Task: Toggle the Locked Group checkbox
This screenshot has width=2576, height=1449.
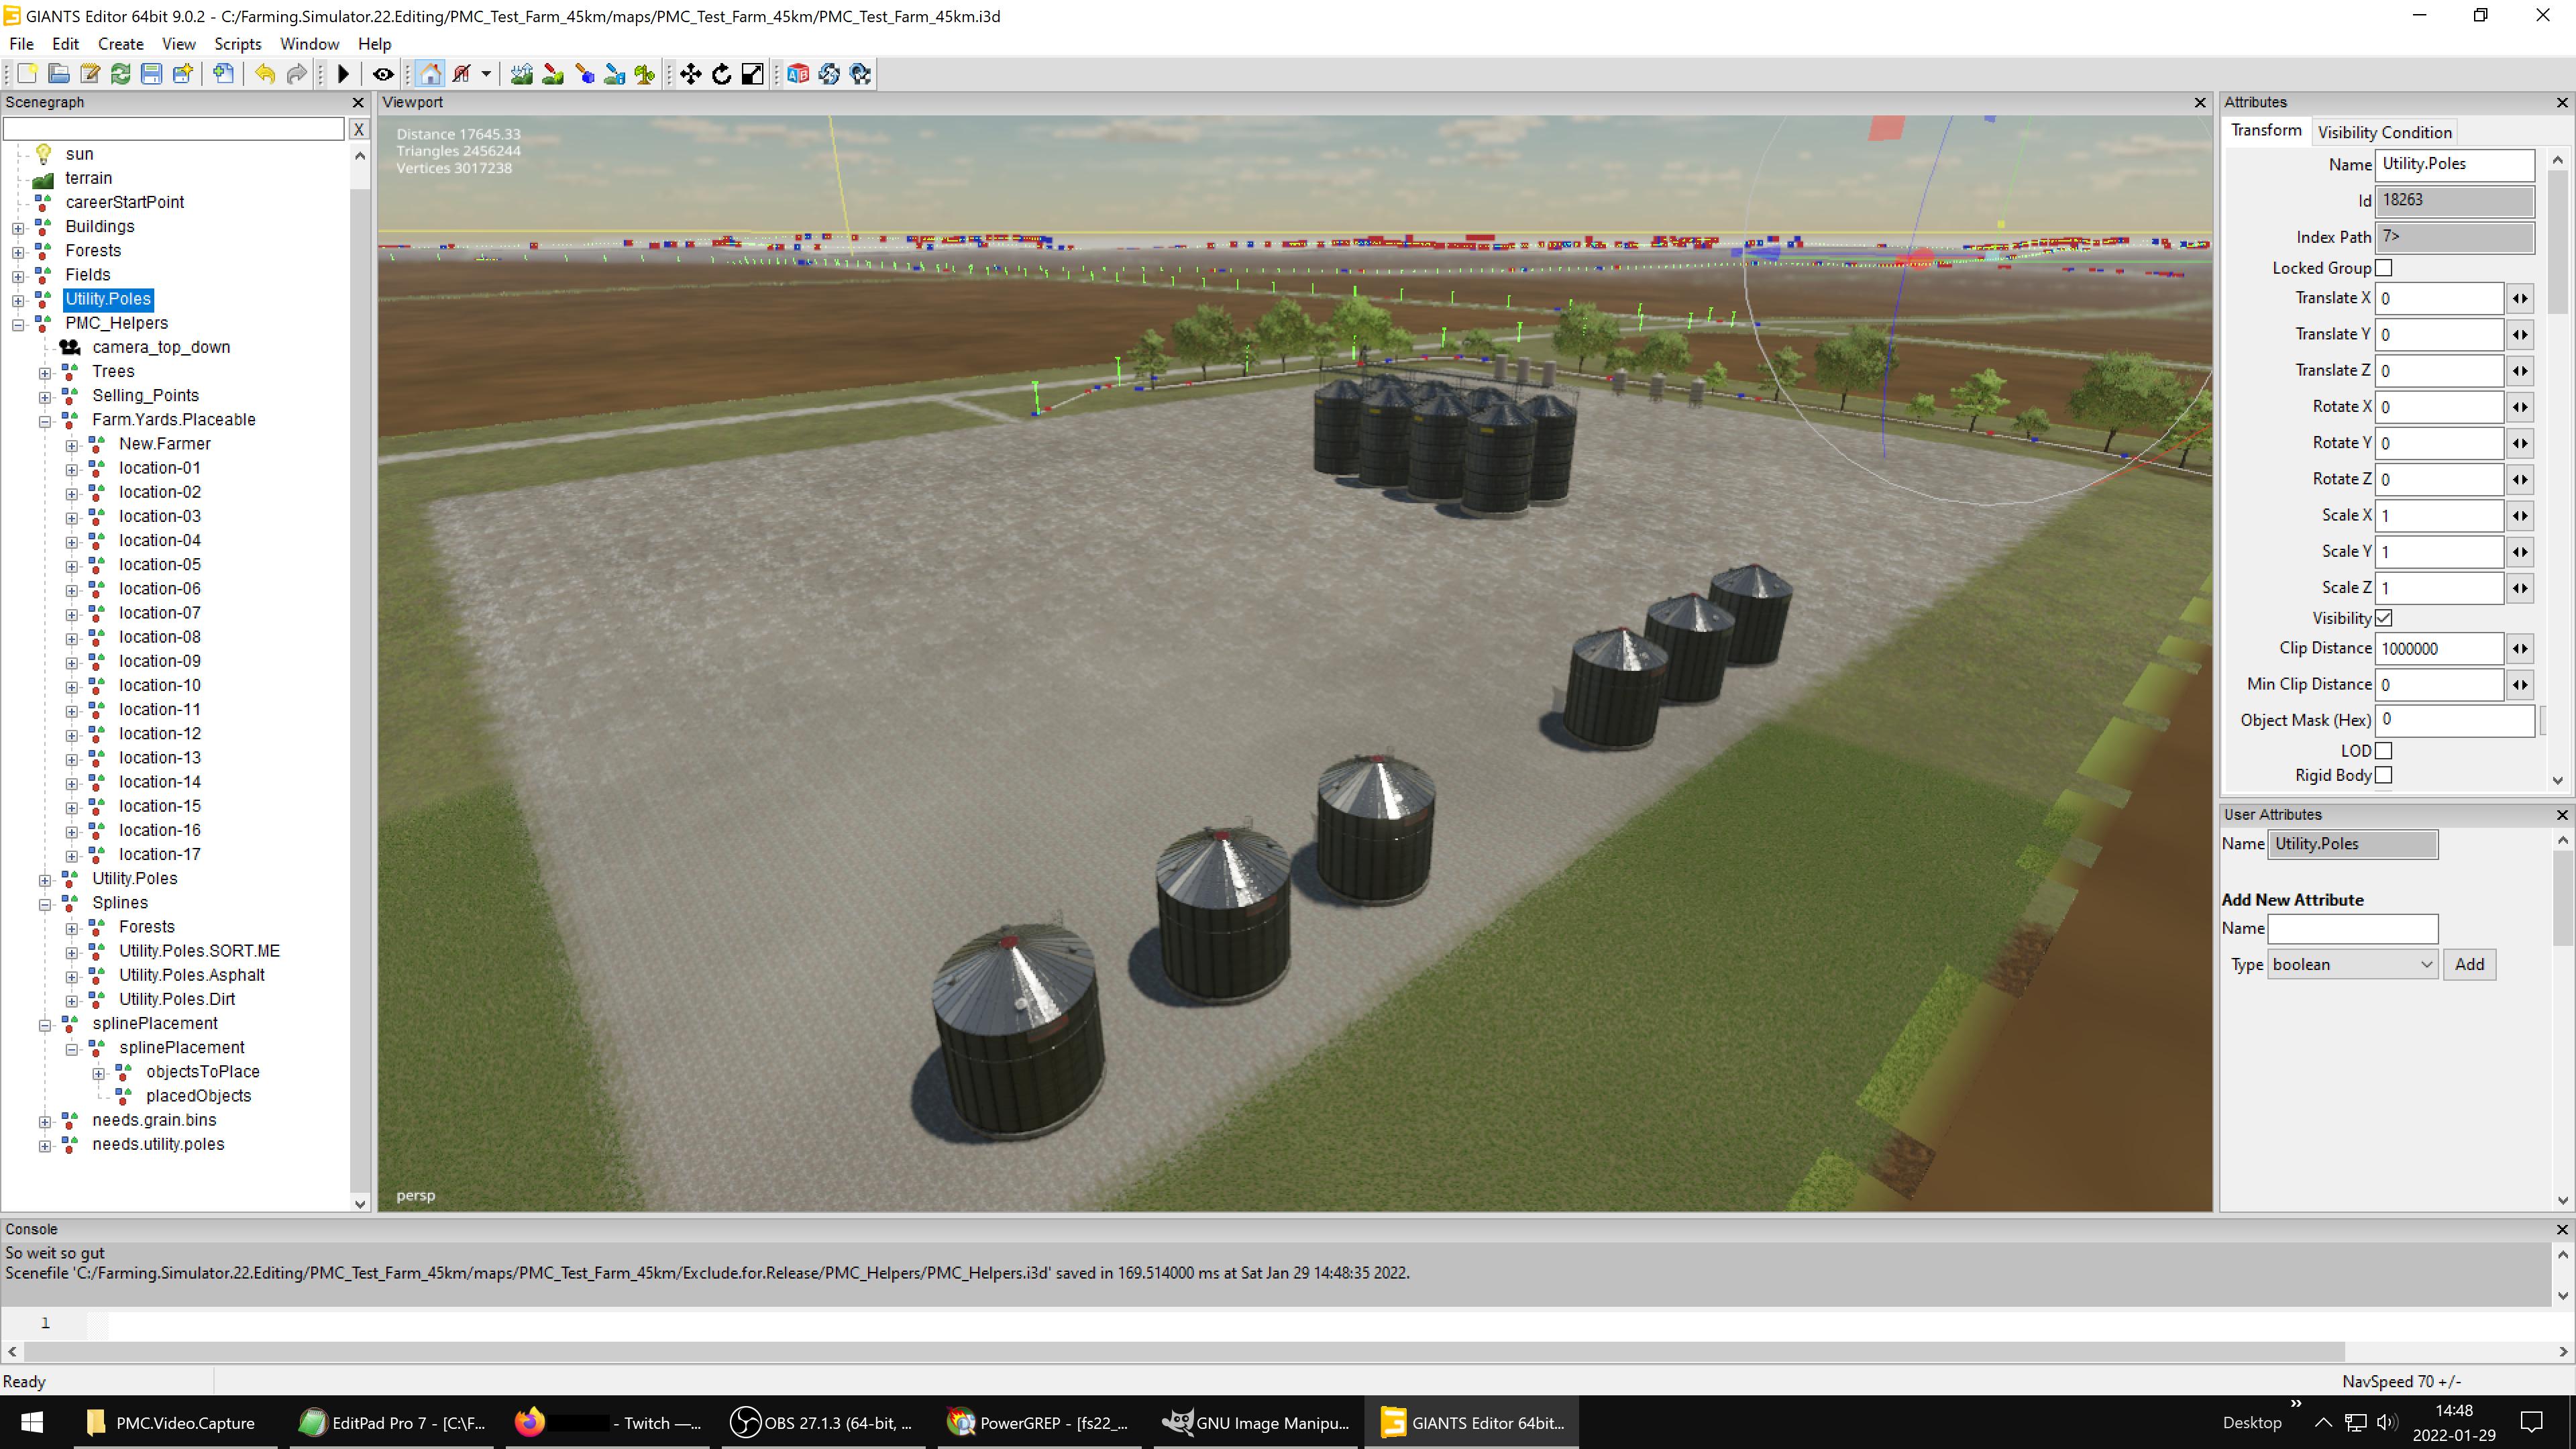Action: click(2384, 268)
